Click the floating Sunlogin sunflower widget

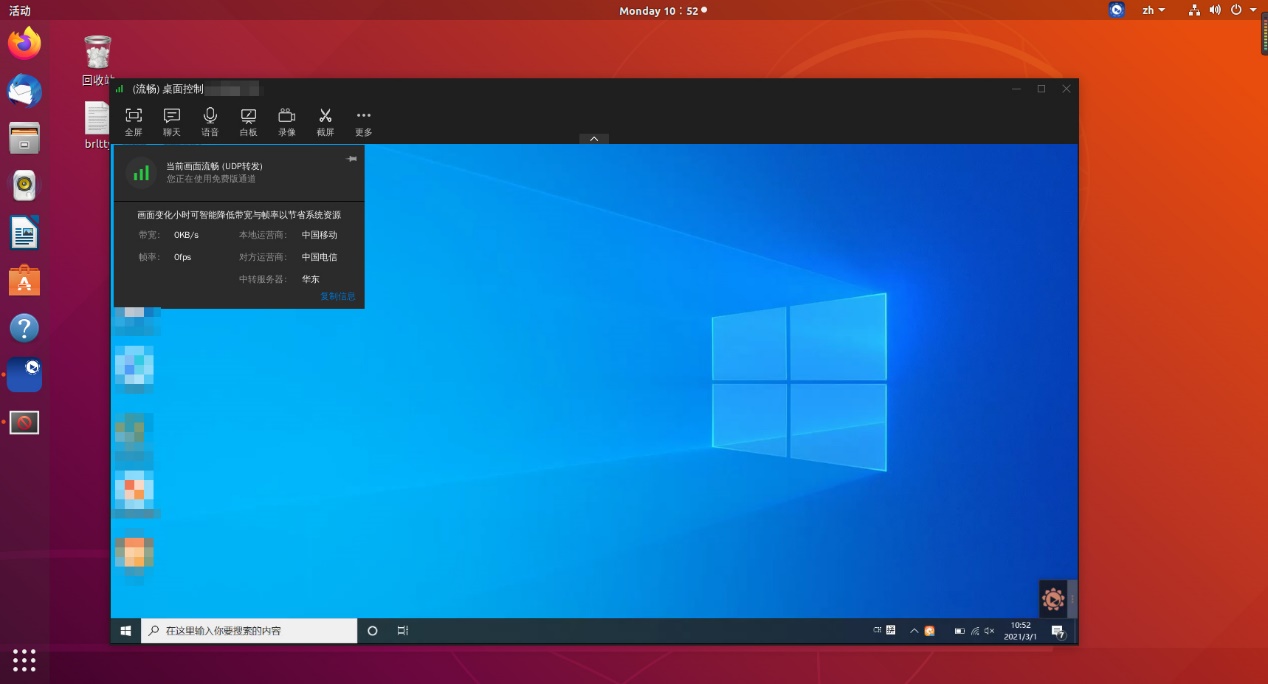pyautogui.click(x=1053, y=599)
